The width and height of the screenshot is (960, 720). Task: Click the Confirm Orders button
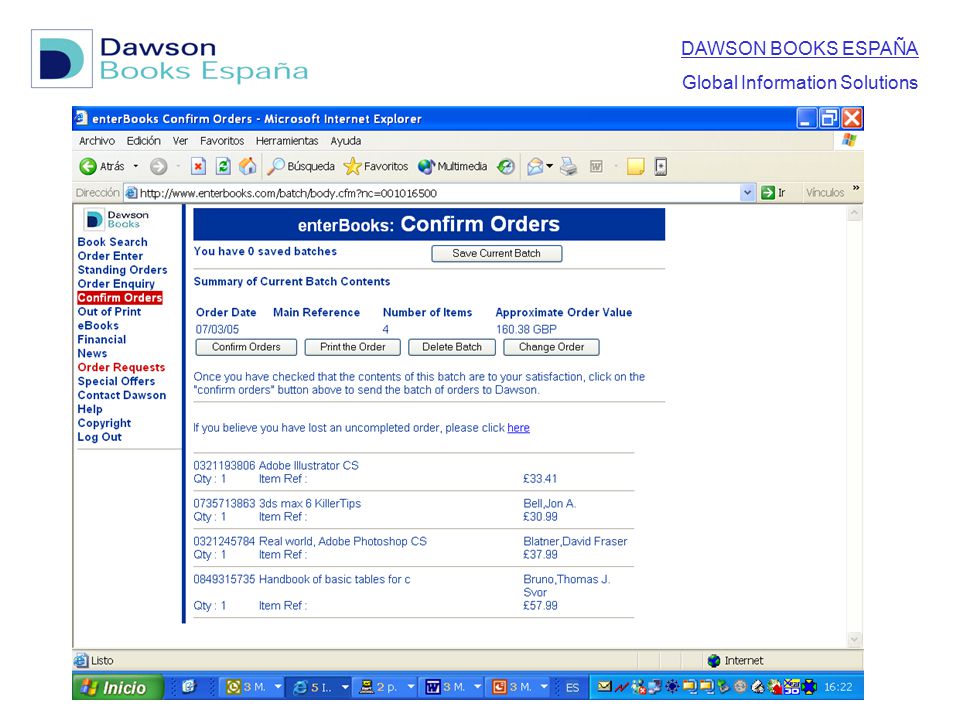(246, 347)
